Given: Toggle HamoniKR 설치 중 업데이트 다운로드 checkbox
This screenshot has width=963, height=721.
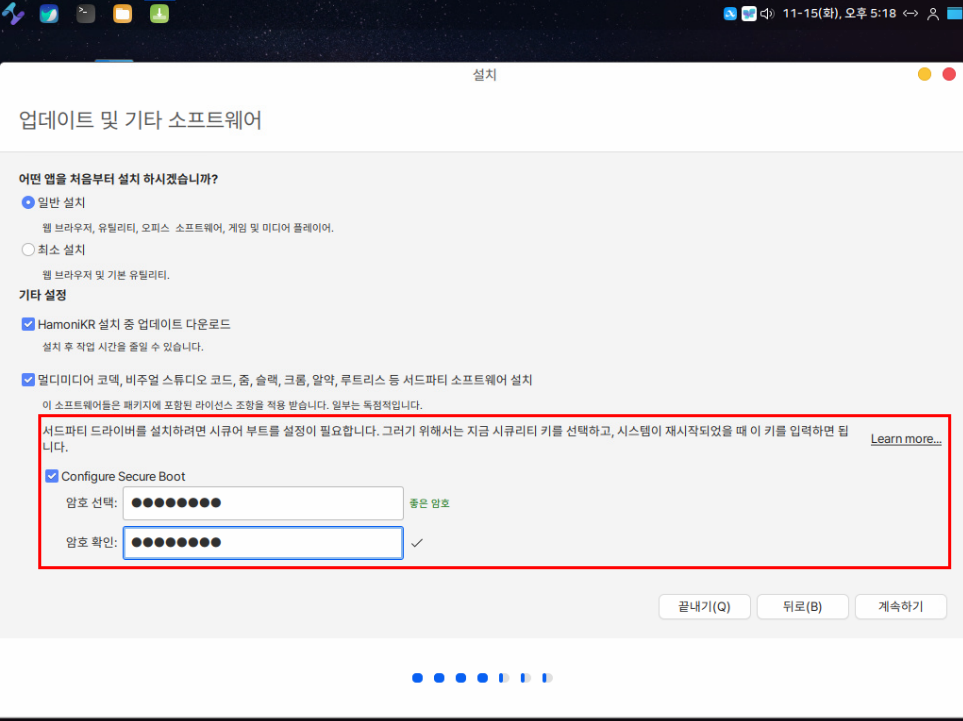Looking at the screenshot, I should point(28,325).
